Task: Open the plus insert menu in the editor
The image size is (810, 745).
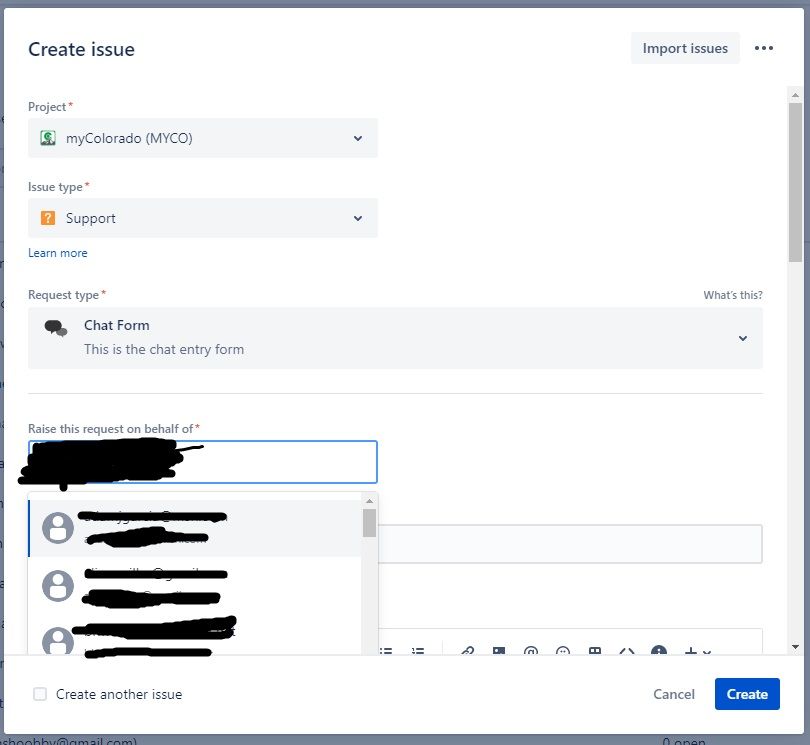Action: pyautogui.click(x=697, y=651)
